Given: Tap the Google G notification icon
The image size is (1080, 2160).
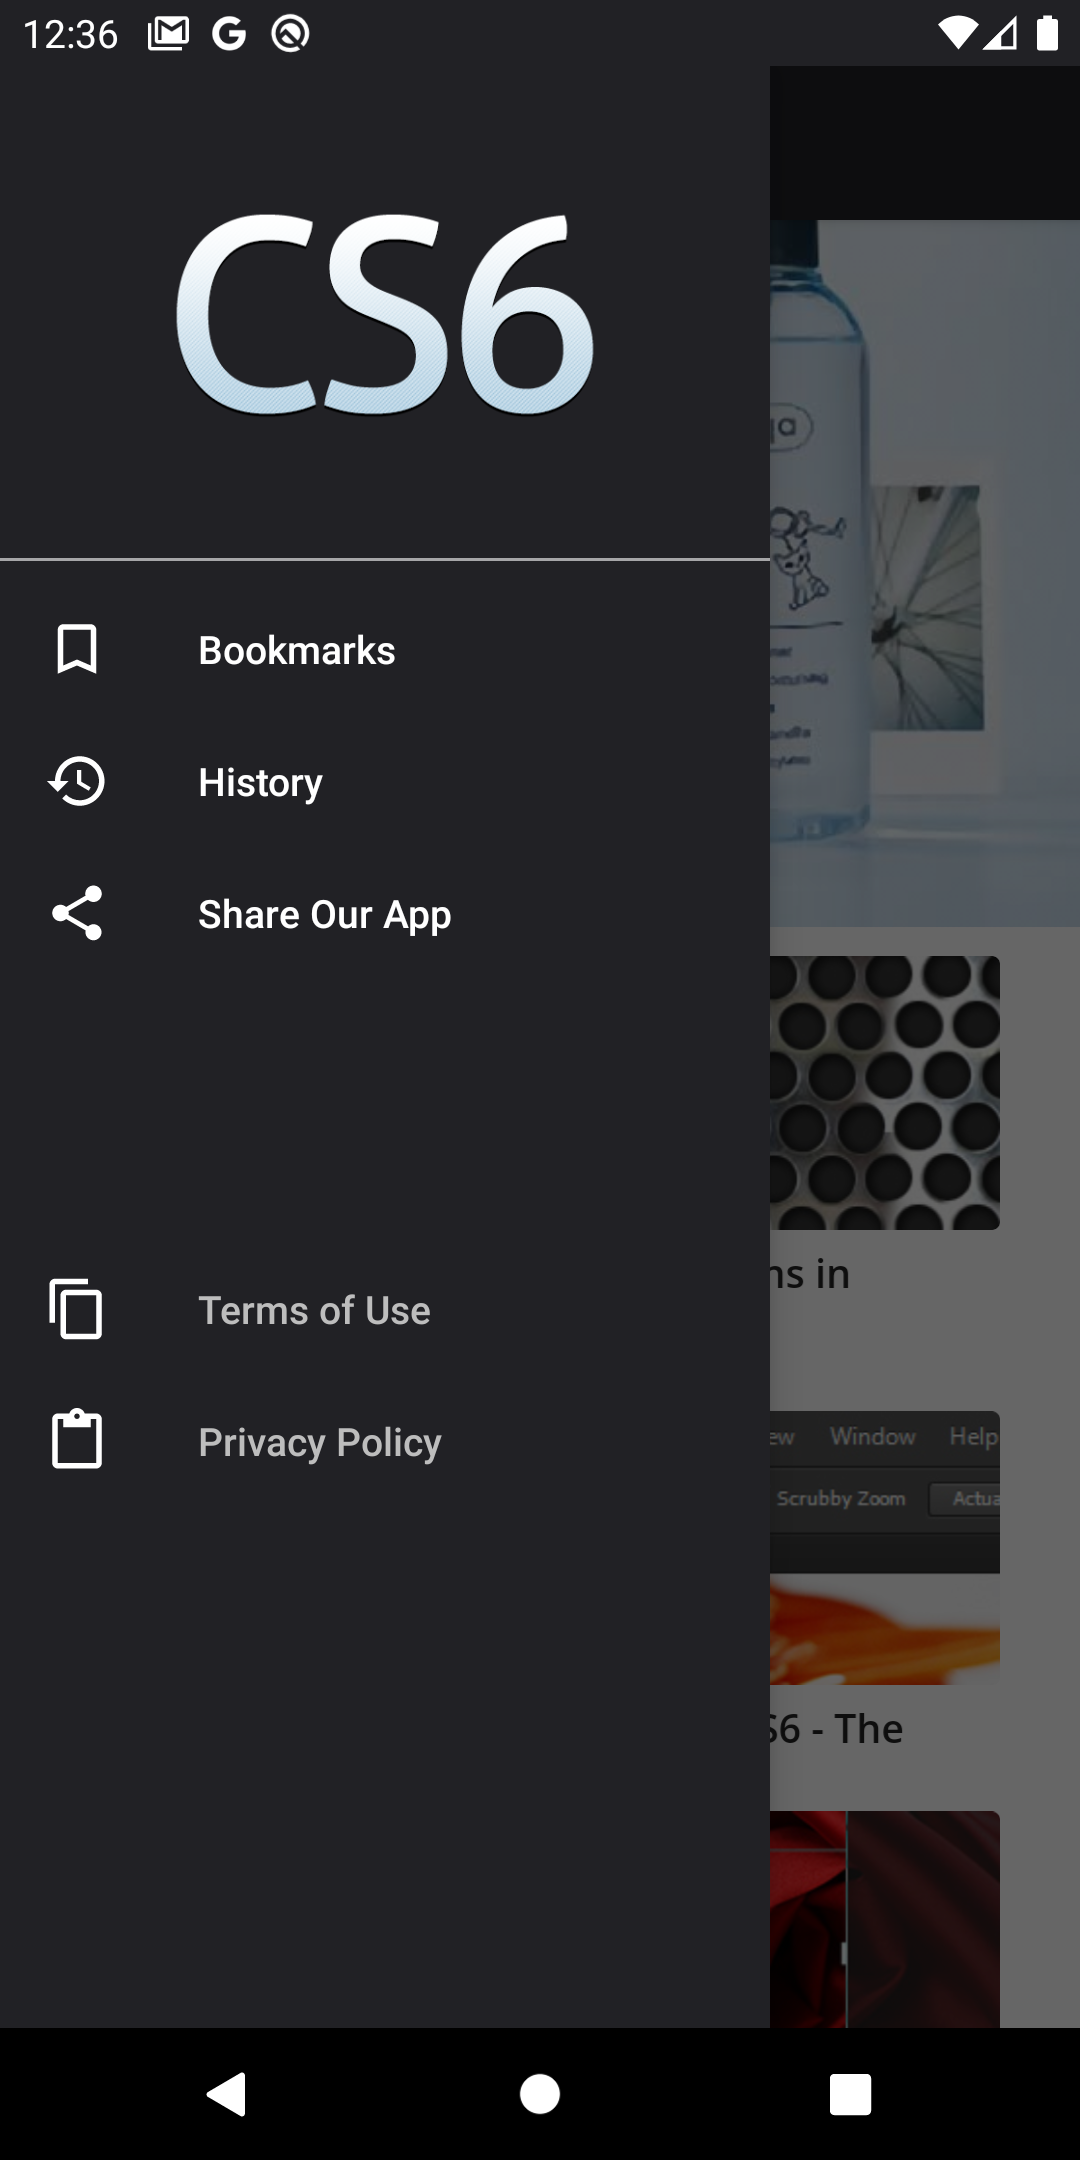Looking at the screenshot, I should click(x=229, y=34).
